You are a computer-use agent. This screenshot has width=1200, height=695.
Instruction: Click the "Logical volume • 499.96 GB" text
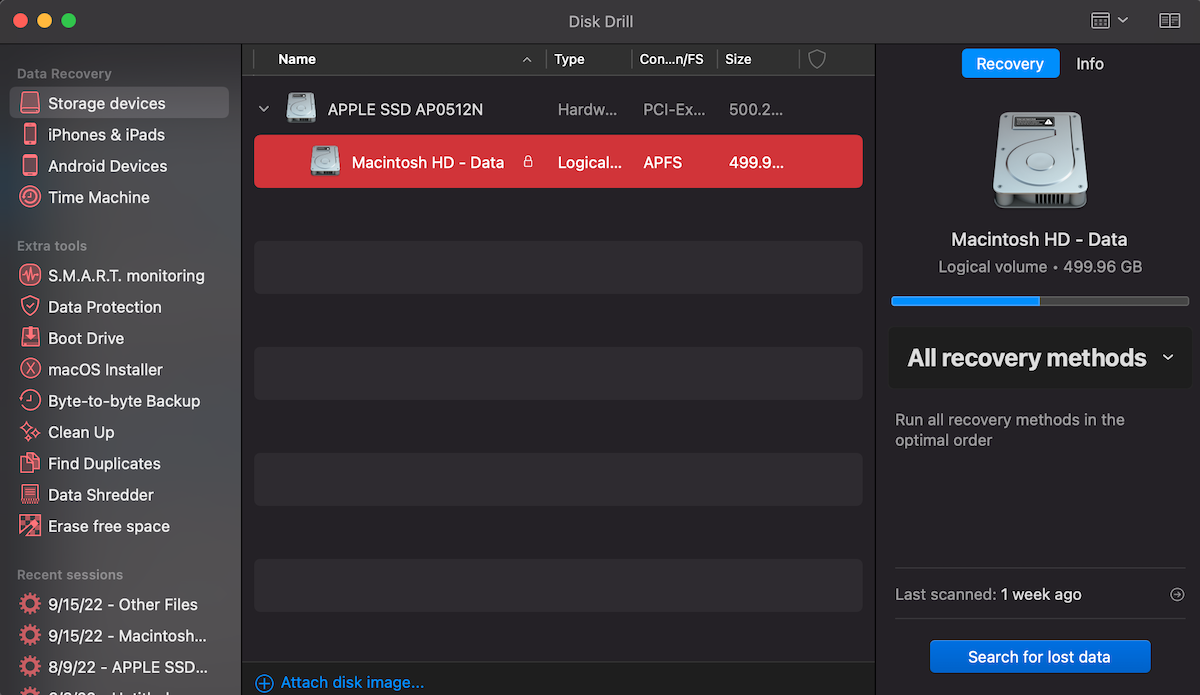1040,267
